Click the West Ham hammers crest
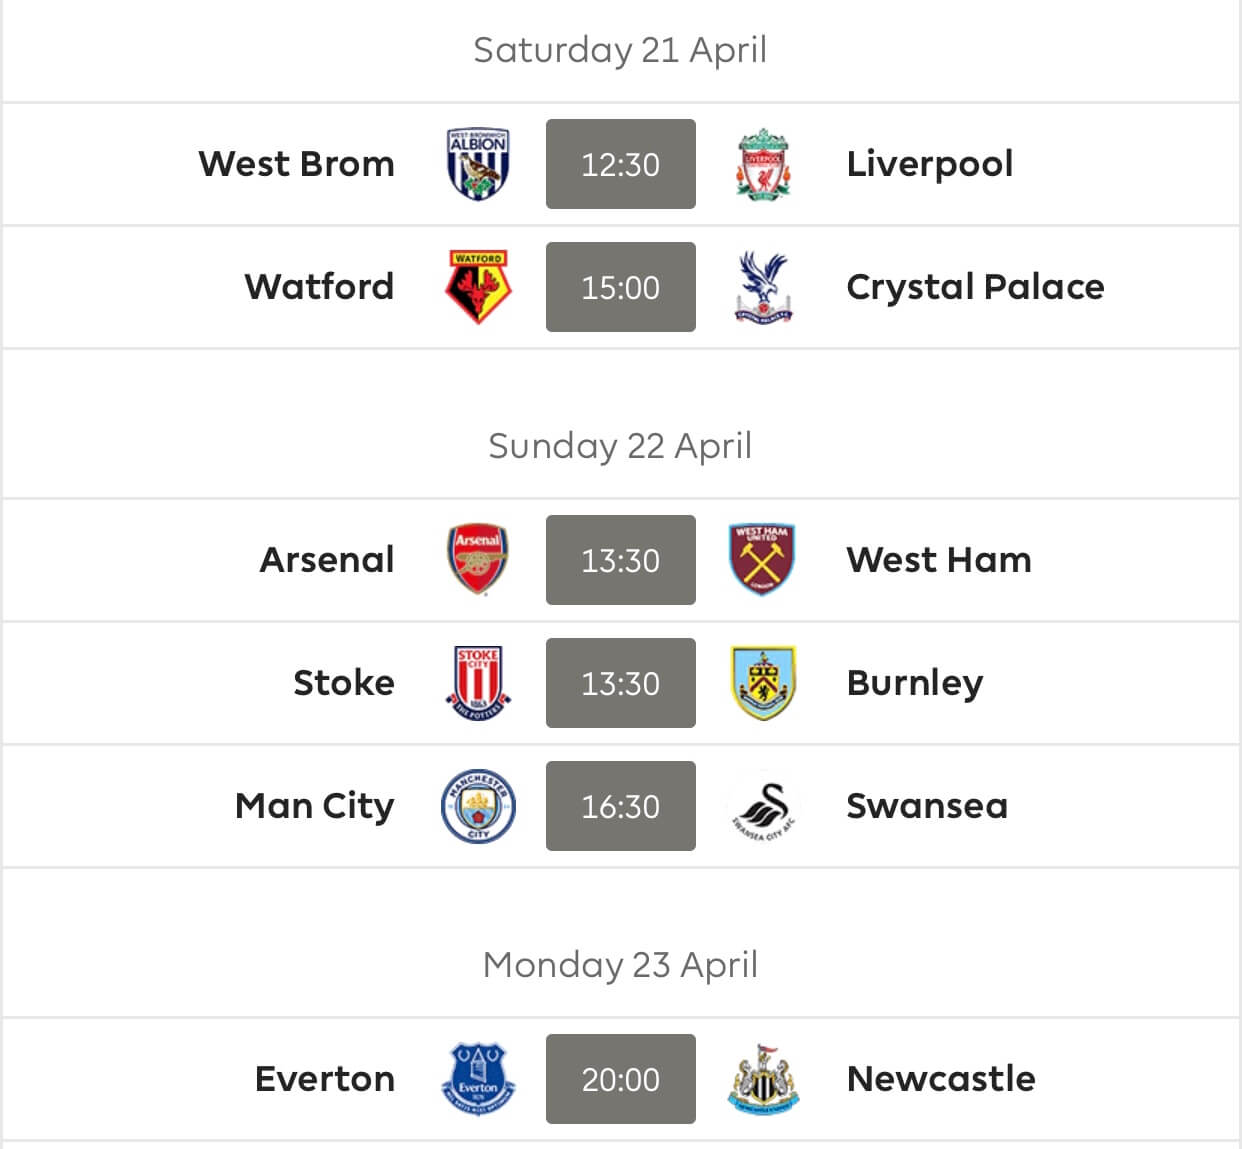 coord(763,560)
